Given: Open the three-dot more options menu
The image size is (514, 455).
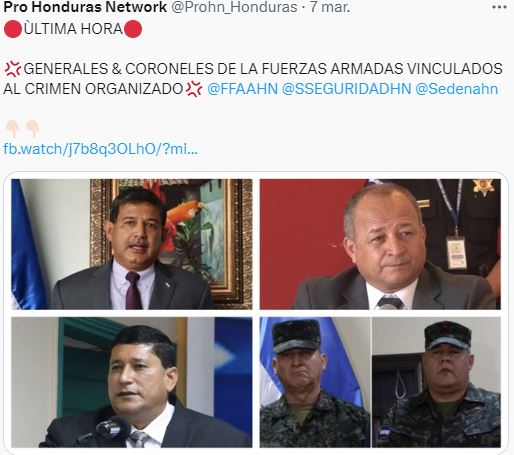Looking at the screenshot, I should pos(499,7).
